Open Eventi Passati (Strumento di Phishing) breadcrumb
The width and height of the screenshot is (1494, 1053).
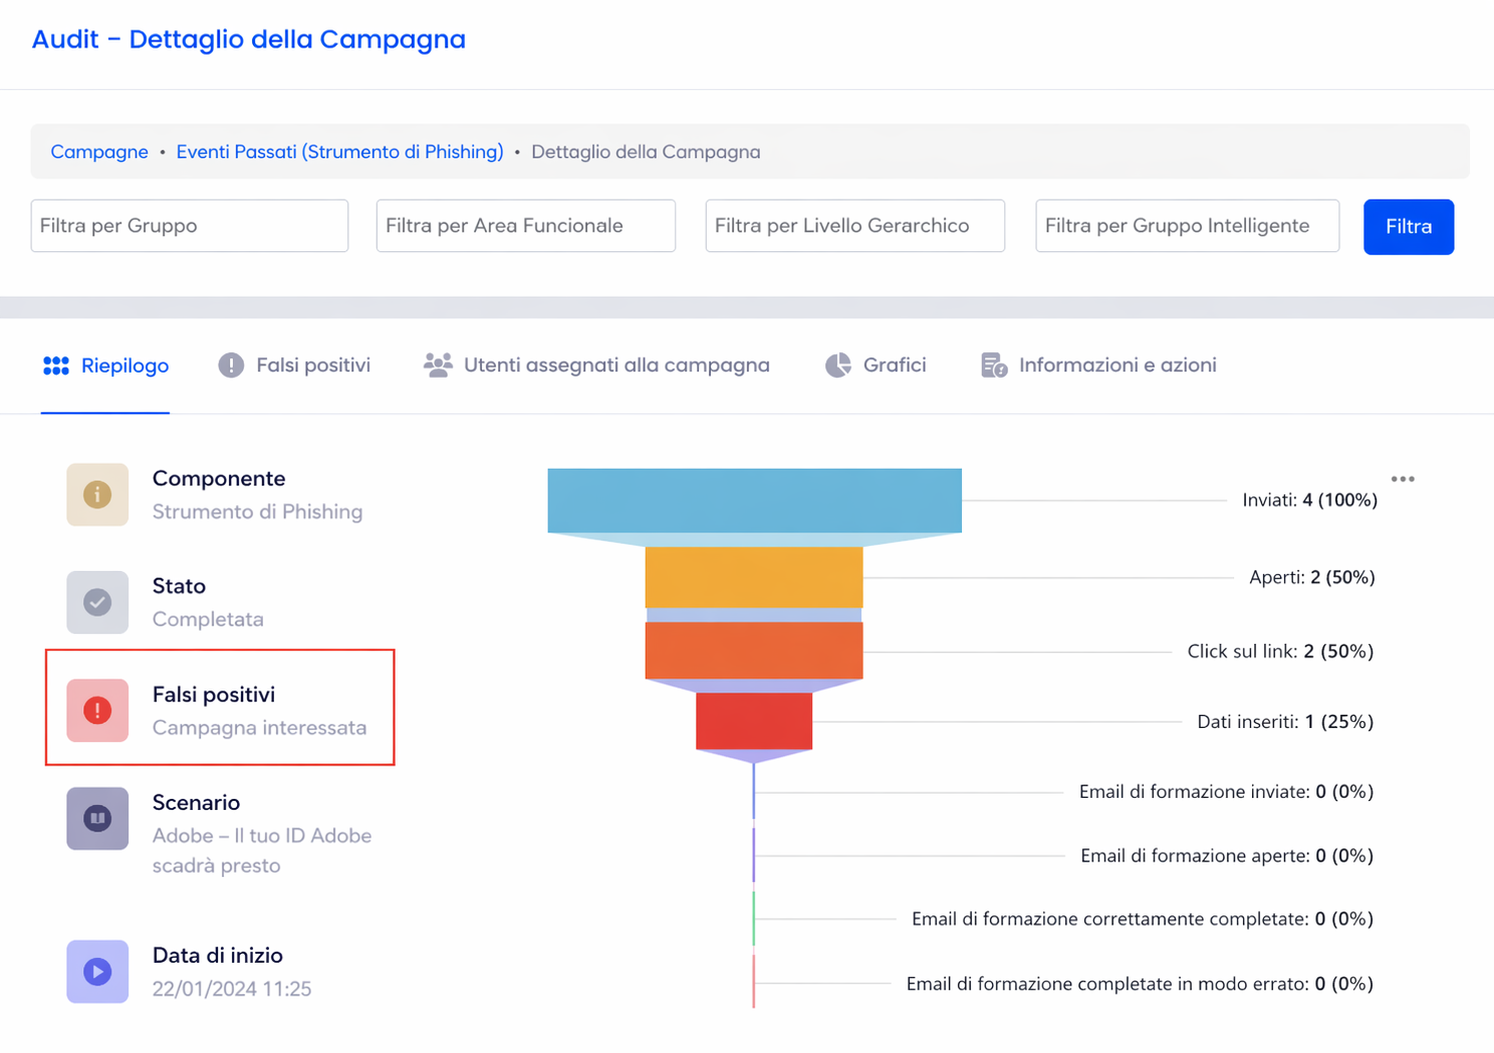point(340,152)
